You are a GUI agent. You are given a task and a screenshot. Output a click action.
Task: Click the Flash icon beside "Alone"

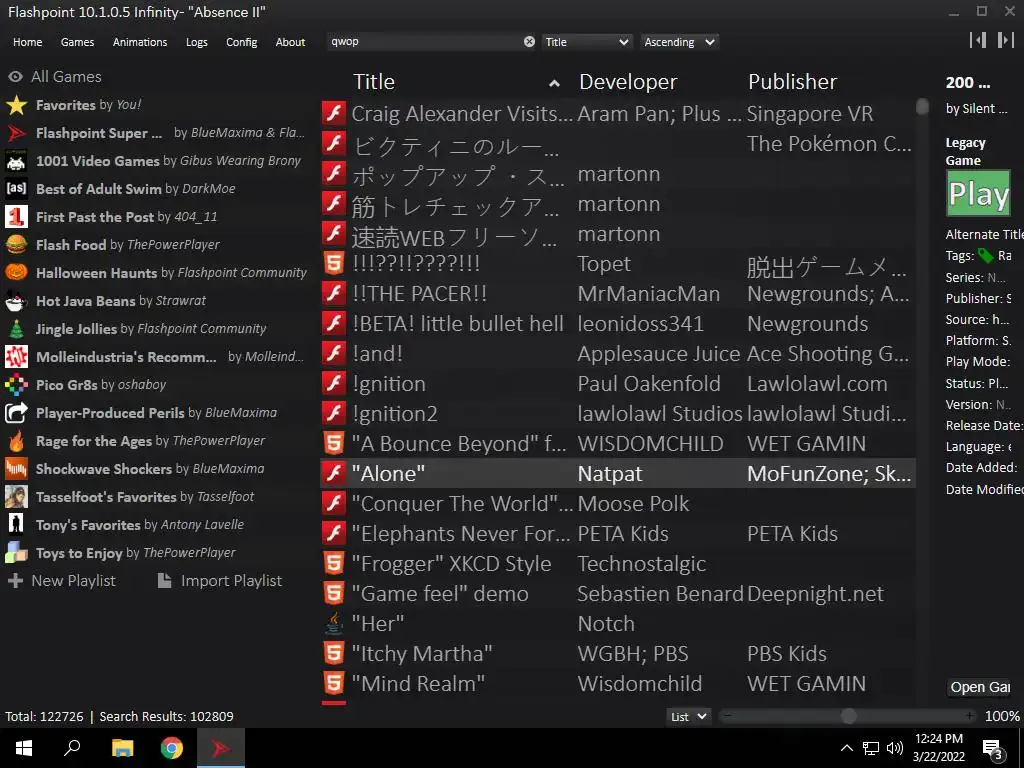(x=334, y=473)
